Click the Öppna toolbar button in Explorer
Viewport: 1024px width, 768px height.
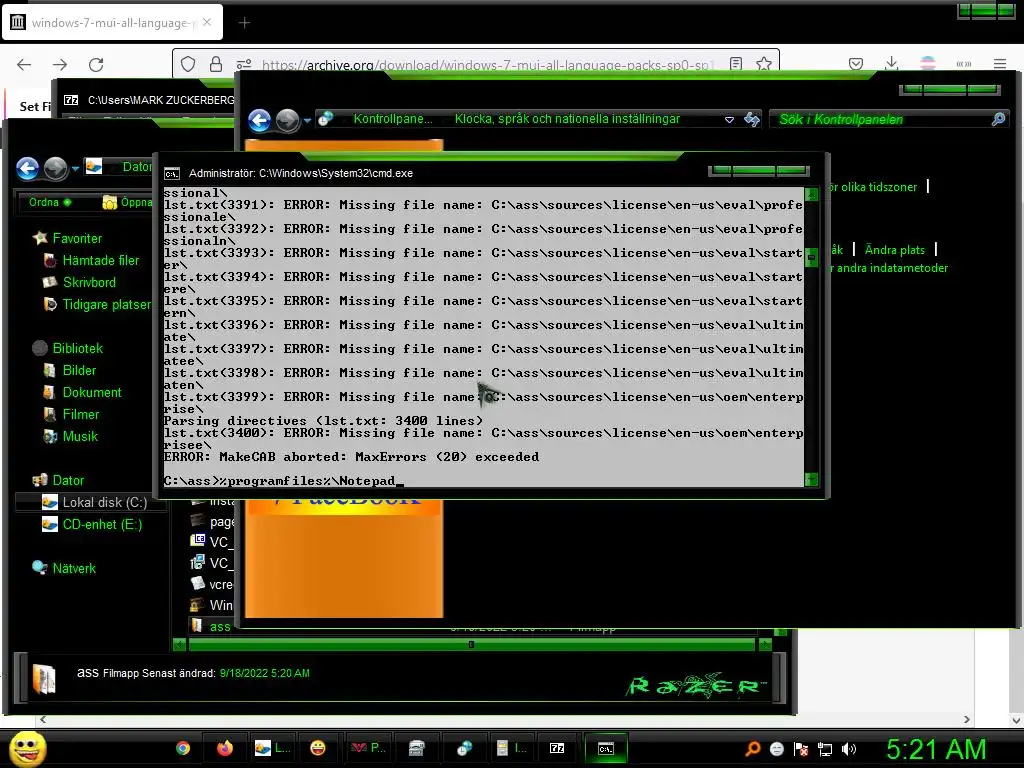pos(128,202)
